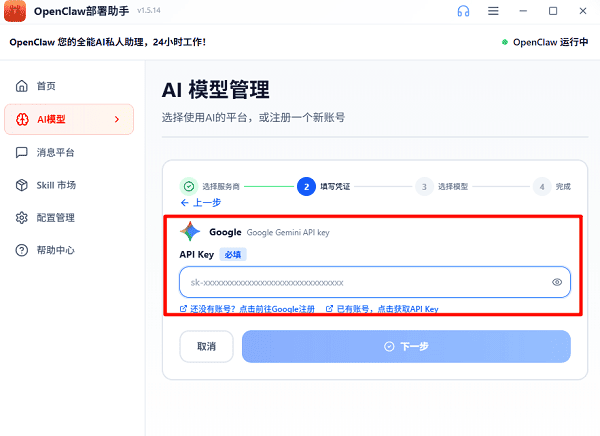Close the OpenClaw window
Image resolution: width=600 pixels, height=436 pixels.
coord(583,11)
